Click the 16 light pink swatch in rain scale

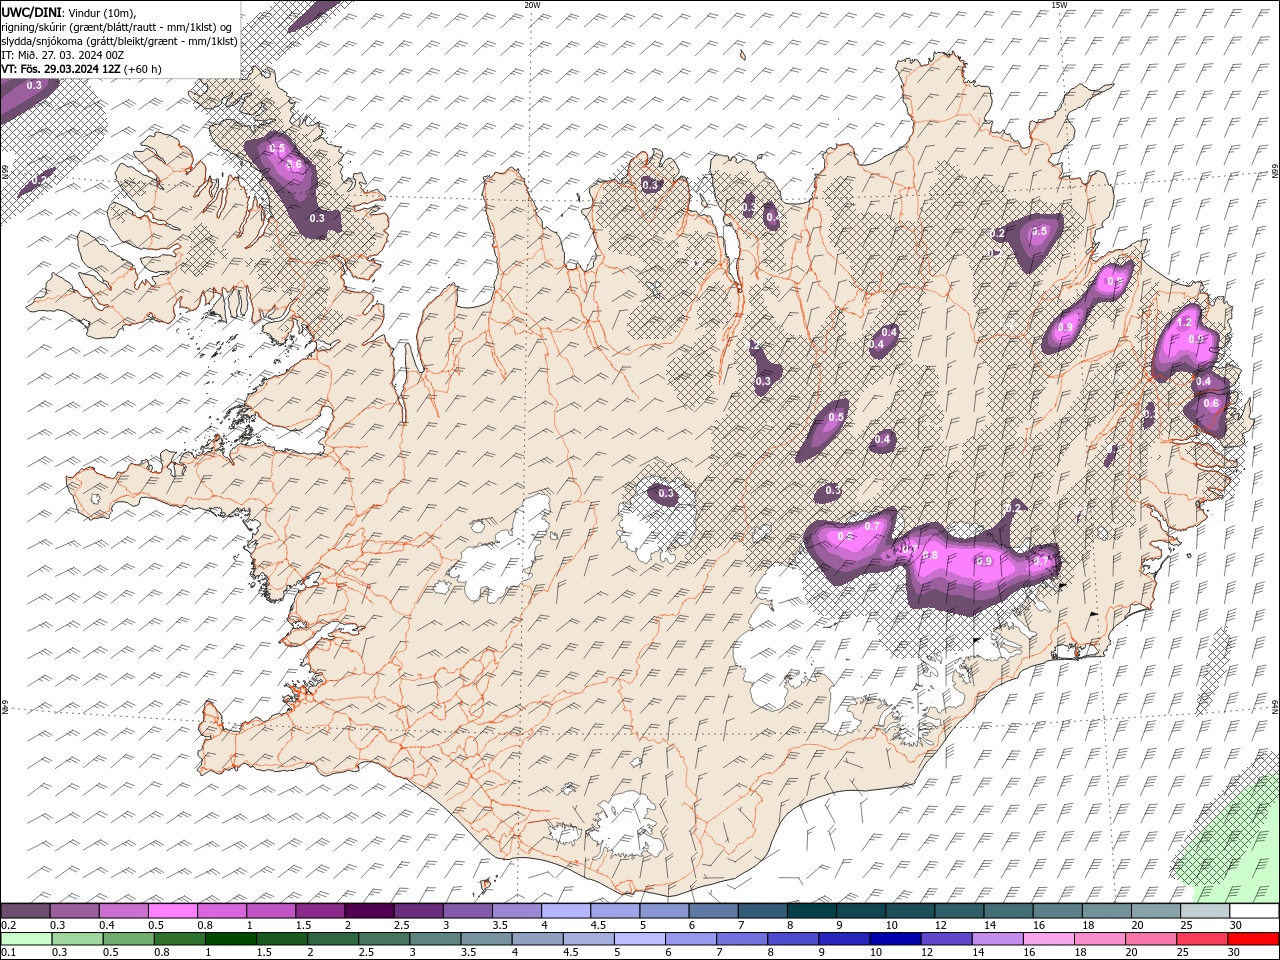click(1048, 939)
